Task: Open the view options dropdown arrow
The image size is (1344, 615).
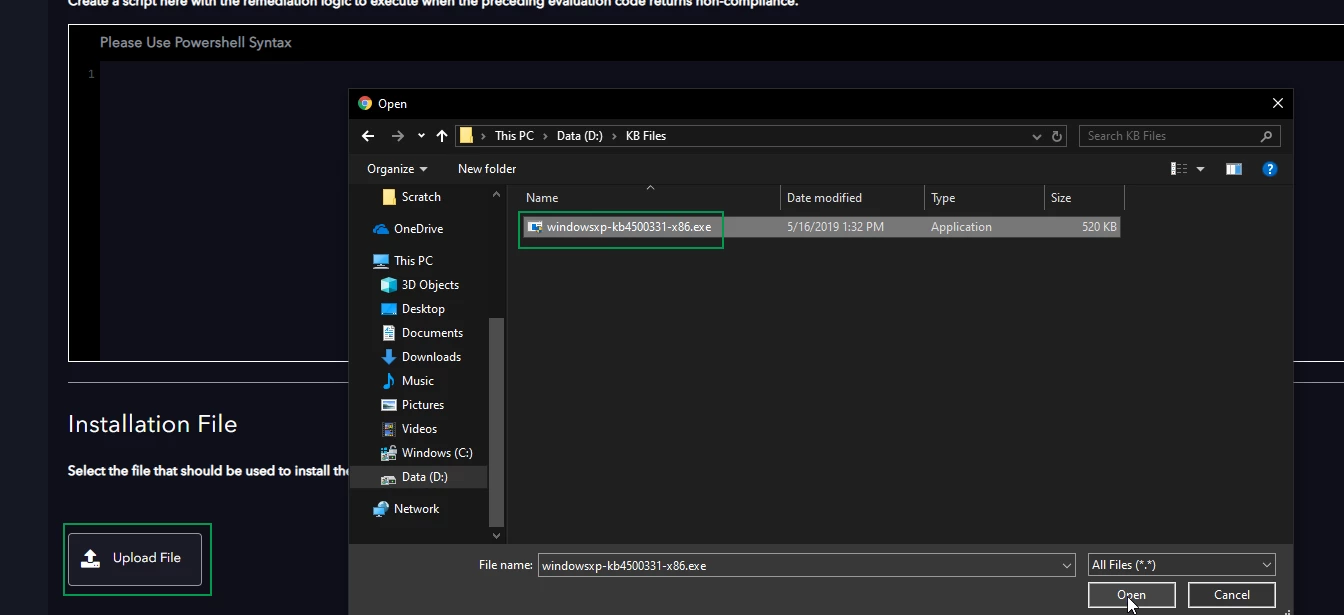Action: click(1200, 169)
